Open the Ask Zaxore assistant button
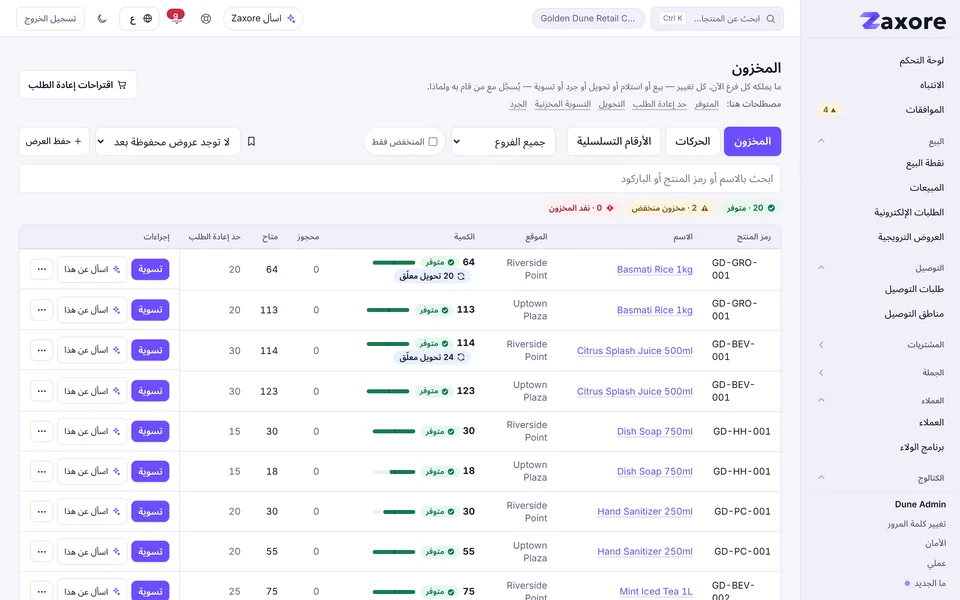 (263, 18)
